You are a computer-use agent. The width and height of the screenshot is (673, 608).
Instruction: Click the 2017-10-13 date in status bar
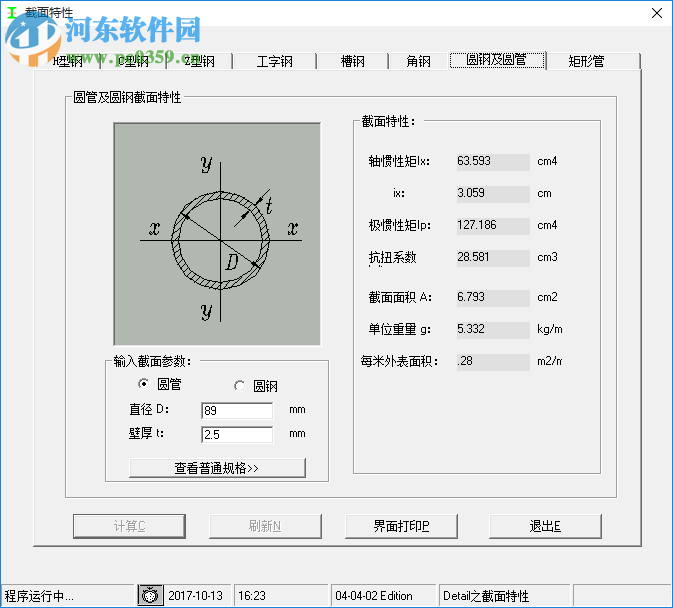(197, 596)
